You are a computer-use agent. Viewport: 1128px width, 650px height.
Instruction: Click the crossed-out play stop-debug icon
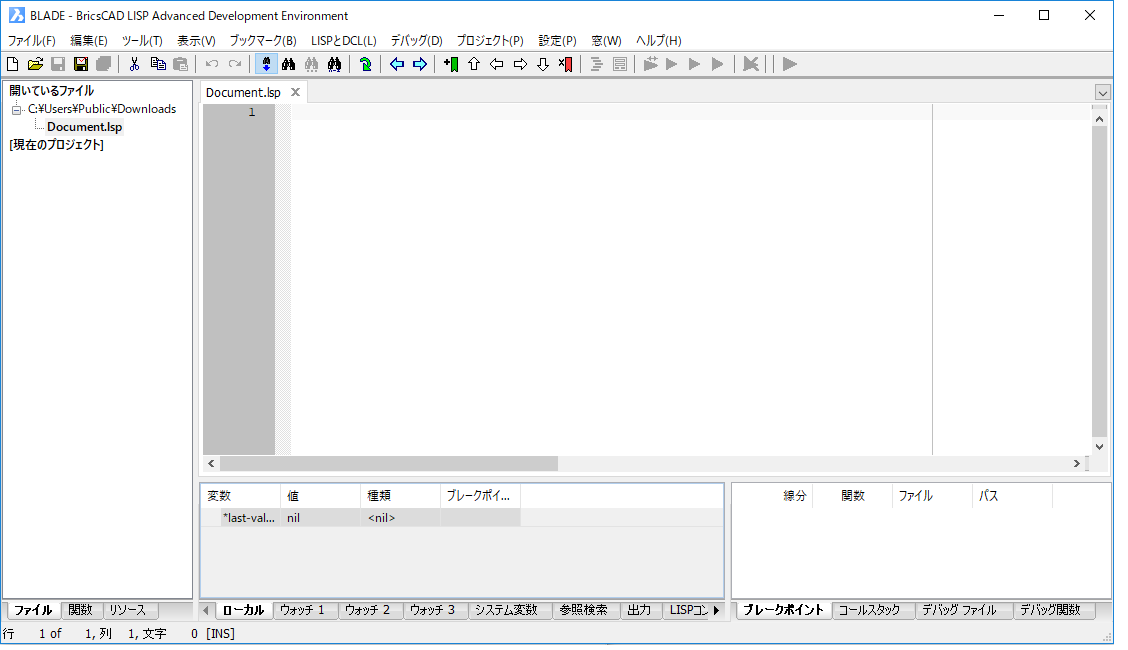pos(751,64)
